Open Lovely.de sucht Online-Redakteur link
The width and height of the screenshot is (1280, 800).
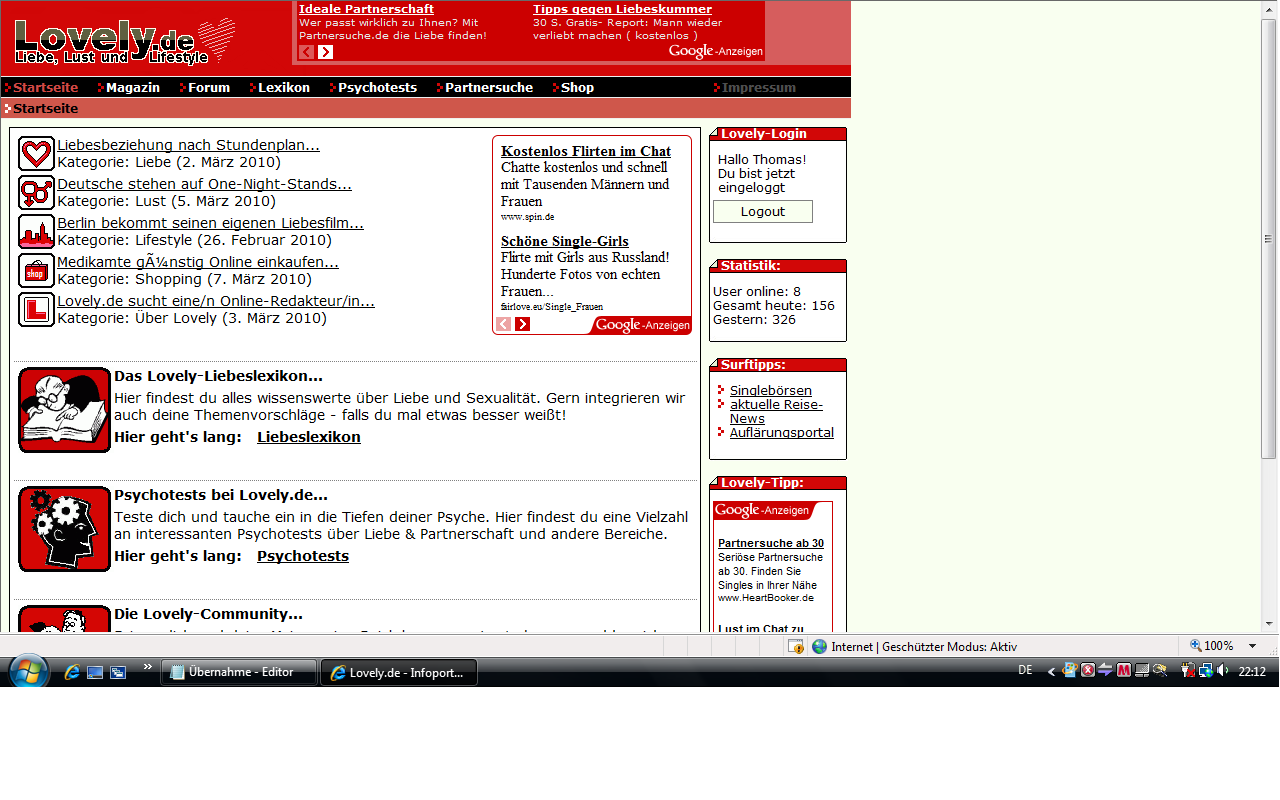coord(216,301)
